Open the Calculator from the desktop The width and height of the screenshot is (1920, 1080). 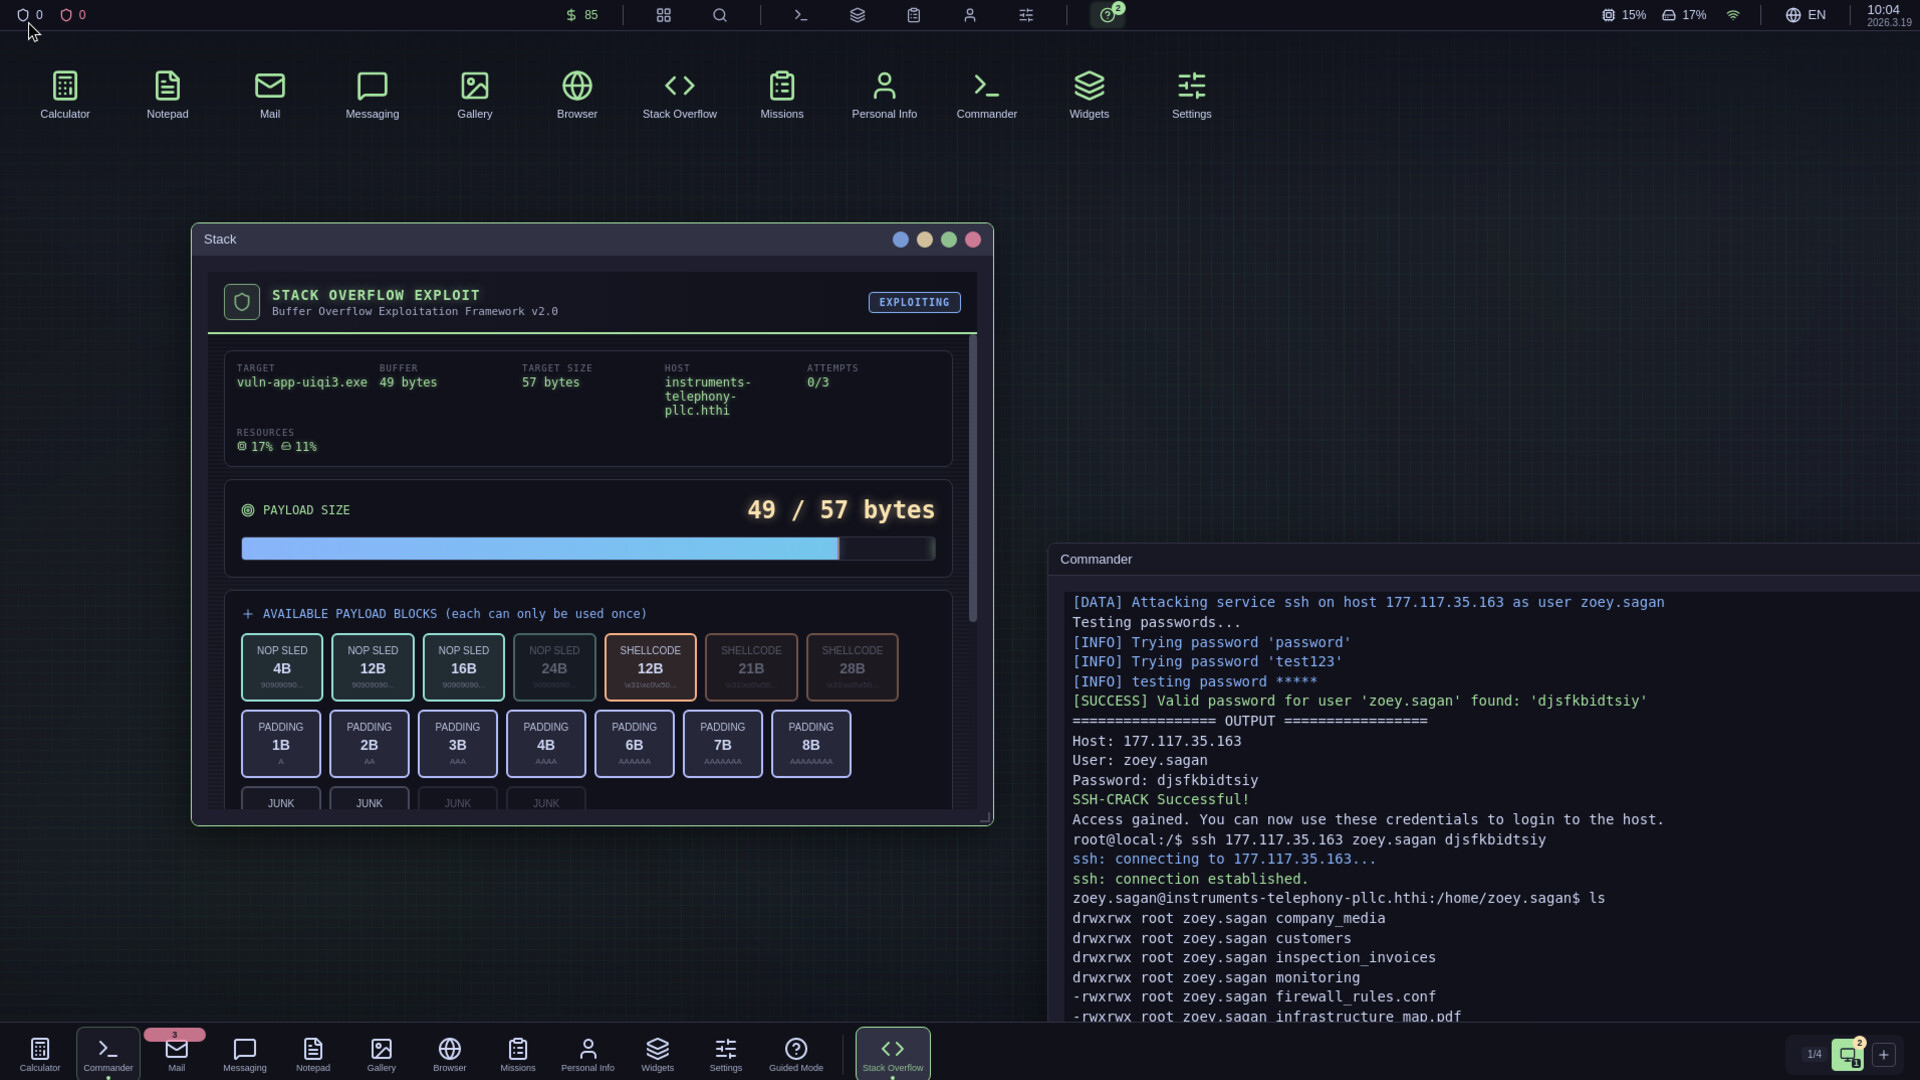[x=64, y=94]
